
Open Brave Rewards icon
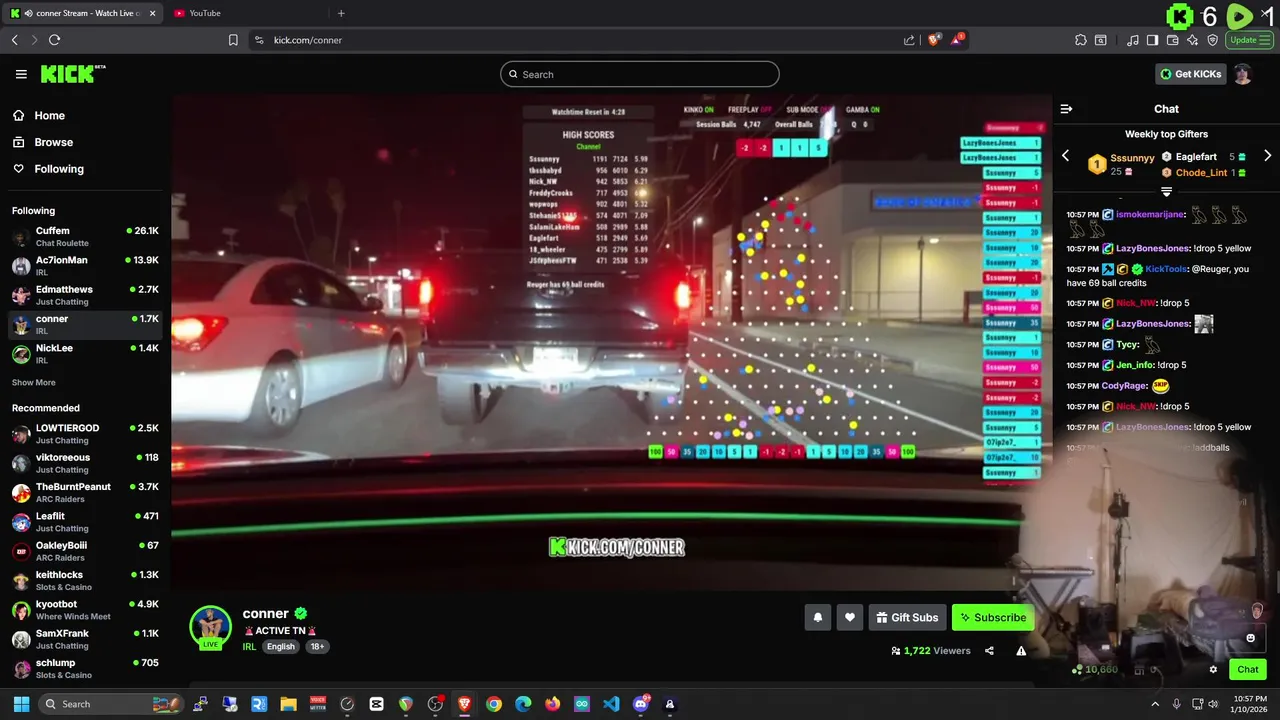coord(958,40)
